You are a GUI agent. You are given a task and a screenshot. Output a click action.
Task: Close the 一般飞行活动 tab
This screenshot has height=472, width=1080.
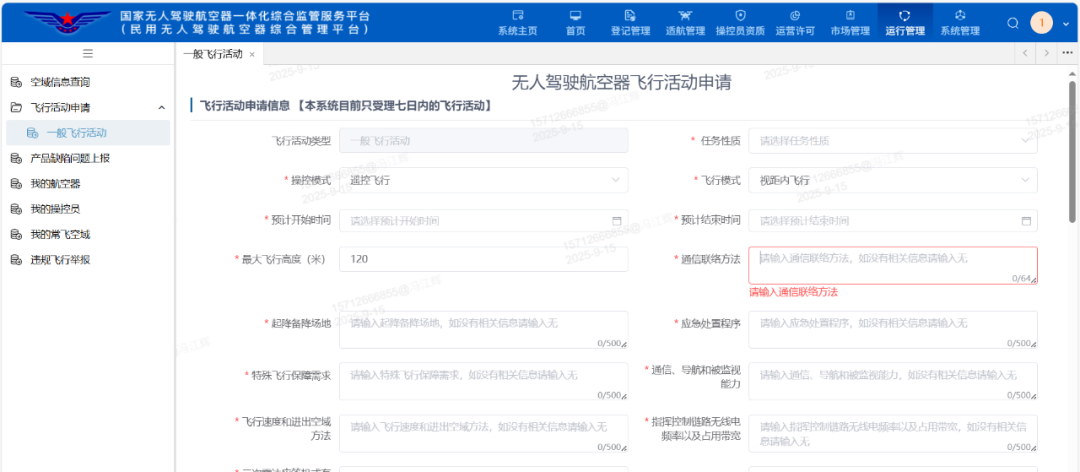point(252,54)
